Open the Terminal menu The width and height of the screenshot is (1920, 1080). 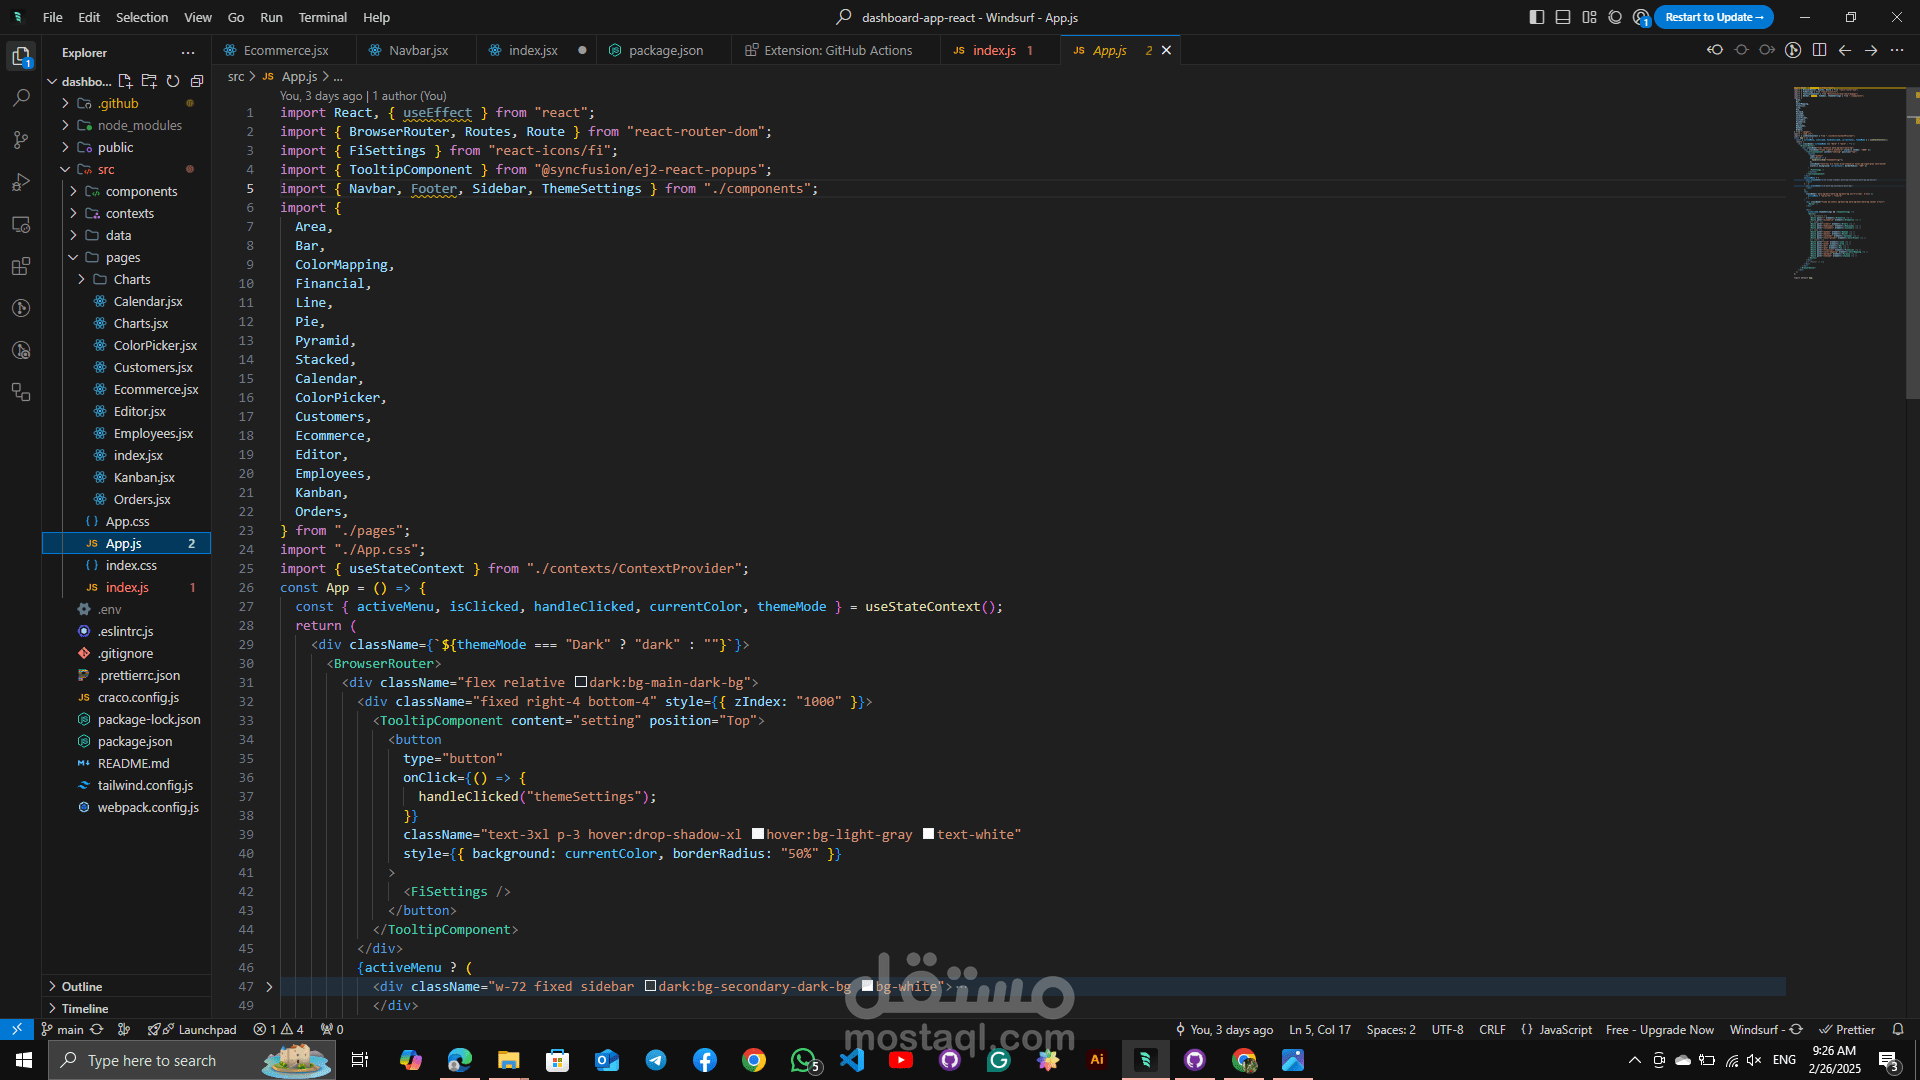click(322, 17)
